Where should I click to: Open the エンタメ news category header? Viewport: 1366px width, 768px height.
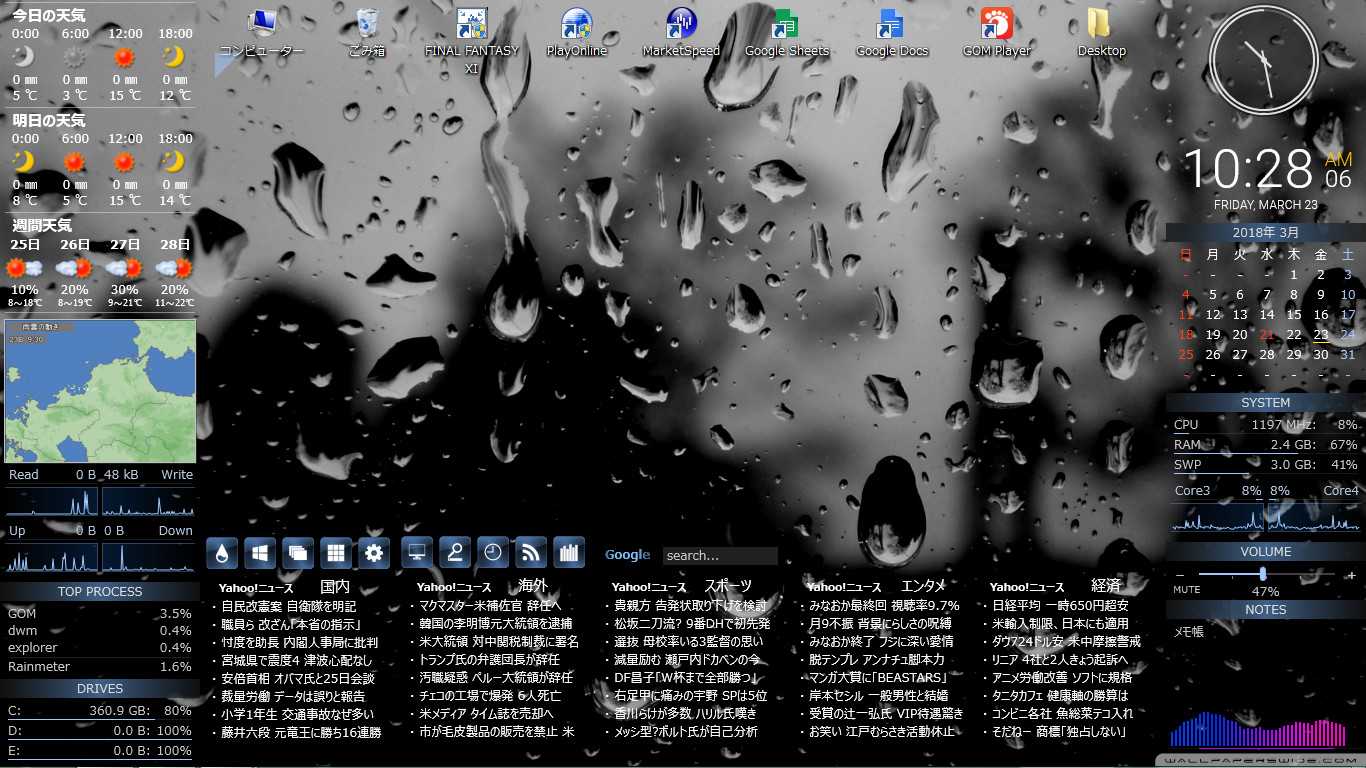tap(924, 585)
